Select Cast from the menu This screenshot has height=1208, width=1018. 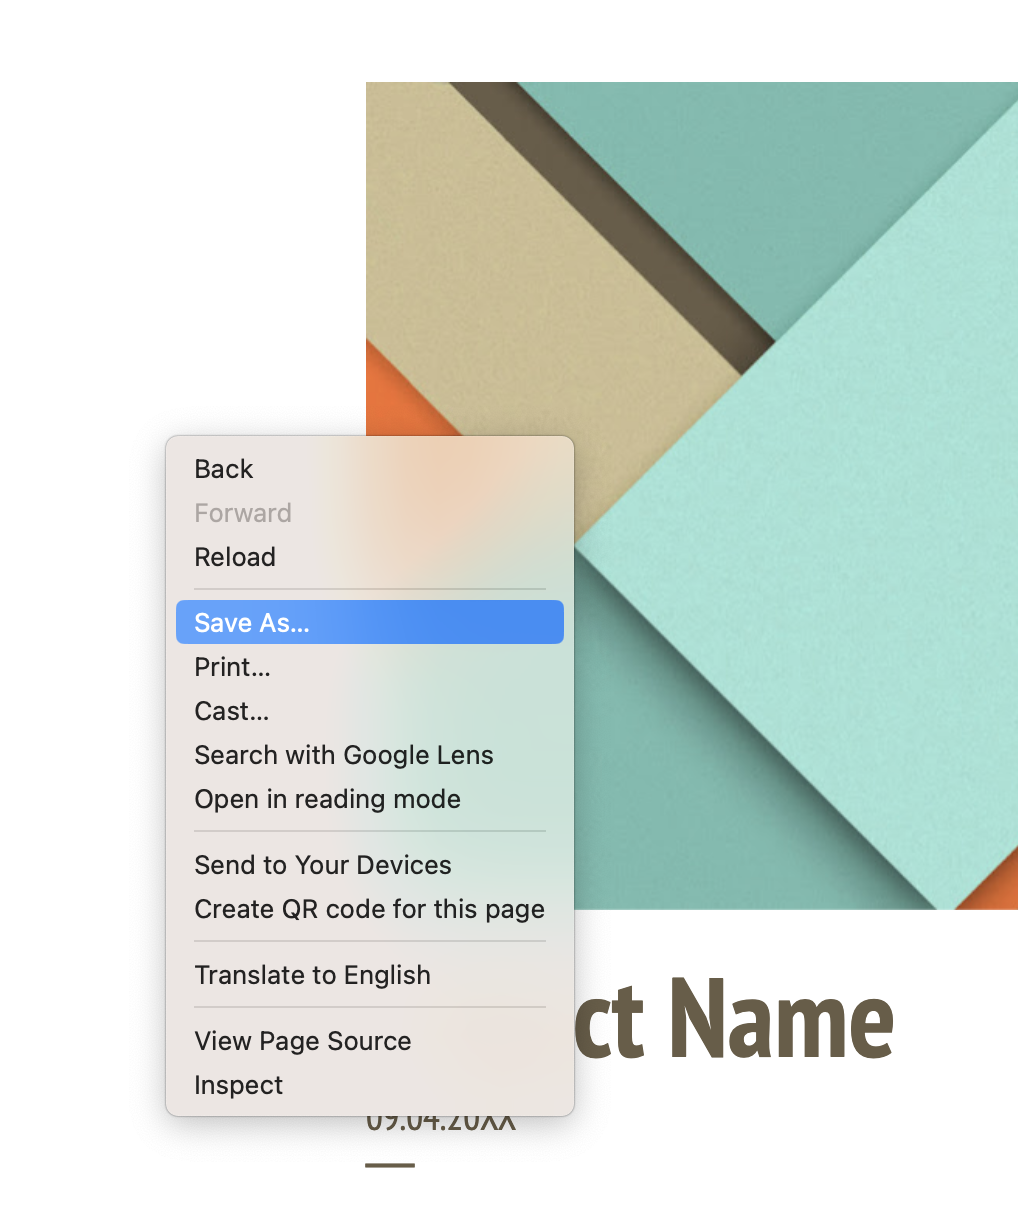231,710
